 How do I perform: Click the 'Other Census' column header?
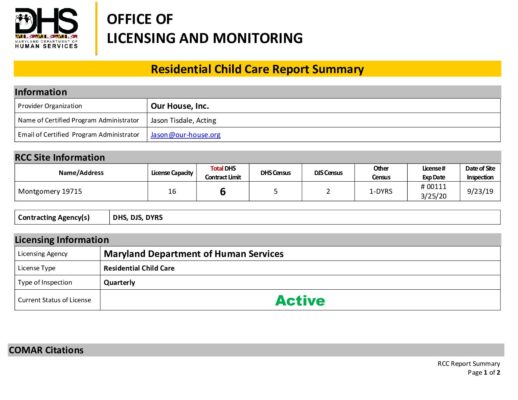click(381, 173)
